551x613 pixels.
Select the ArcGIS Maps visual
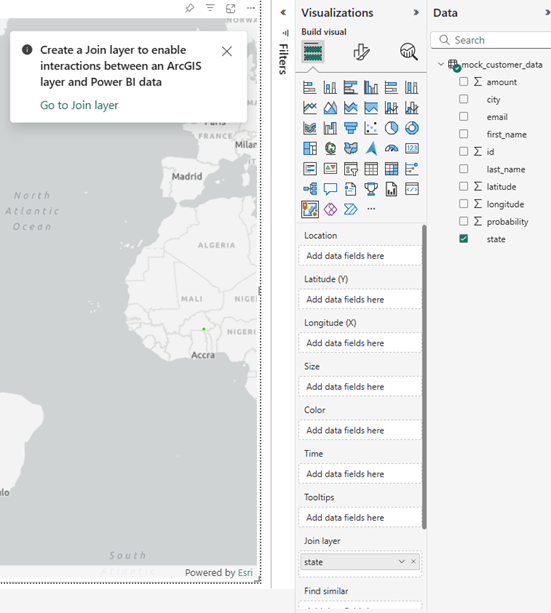click(310, 209)
